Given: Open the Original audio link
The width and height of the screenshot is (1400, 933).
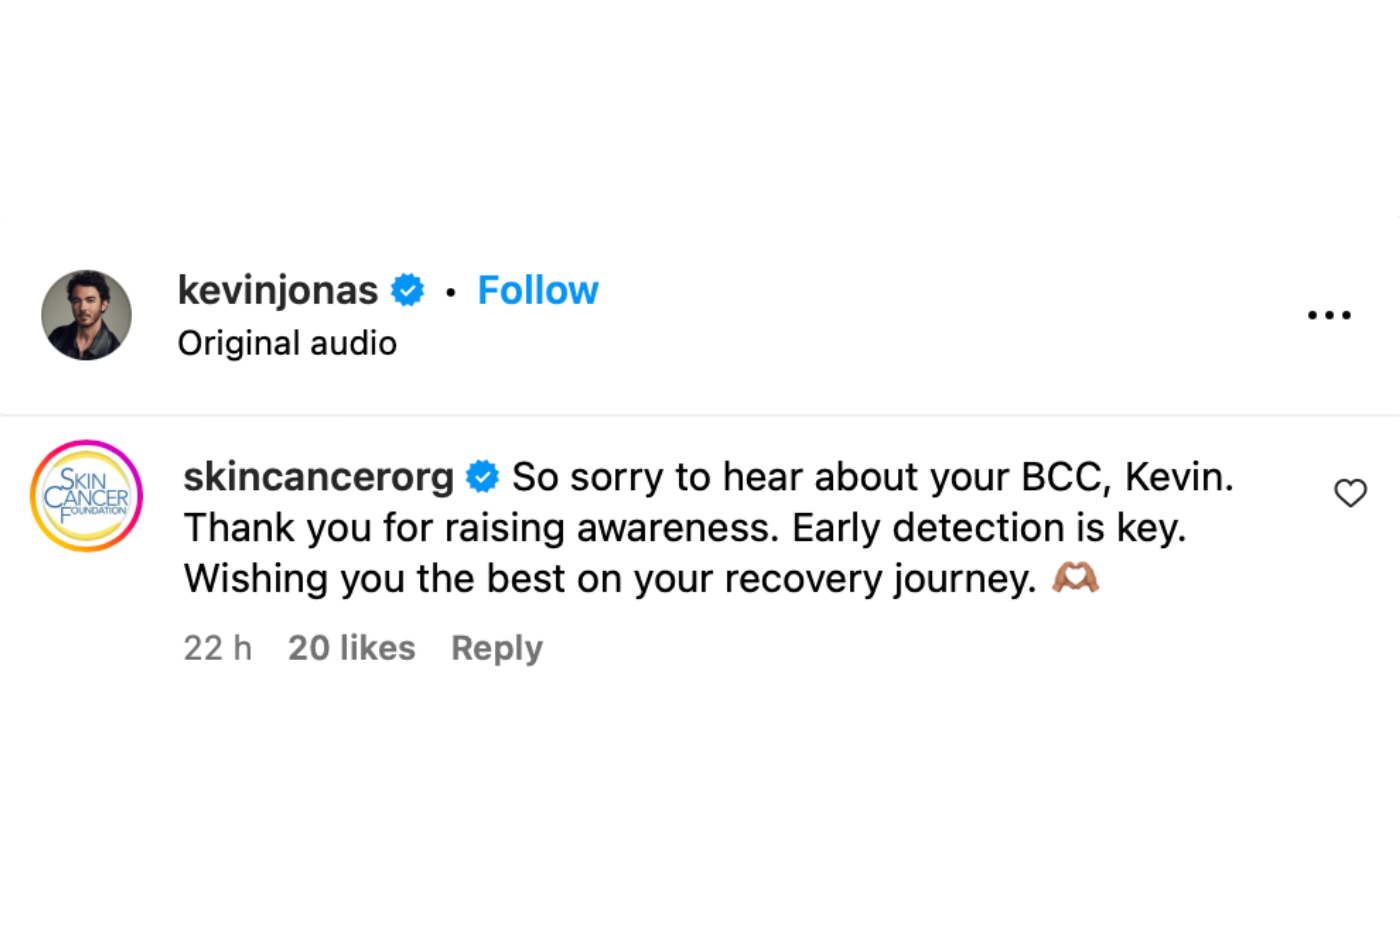Looking at the screenshot, I should [287, 343].
